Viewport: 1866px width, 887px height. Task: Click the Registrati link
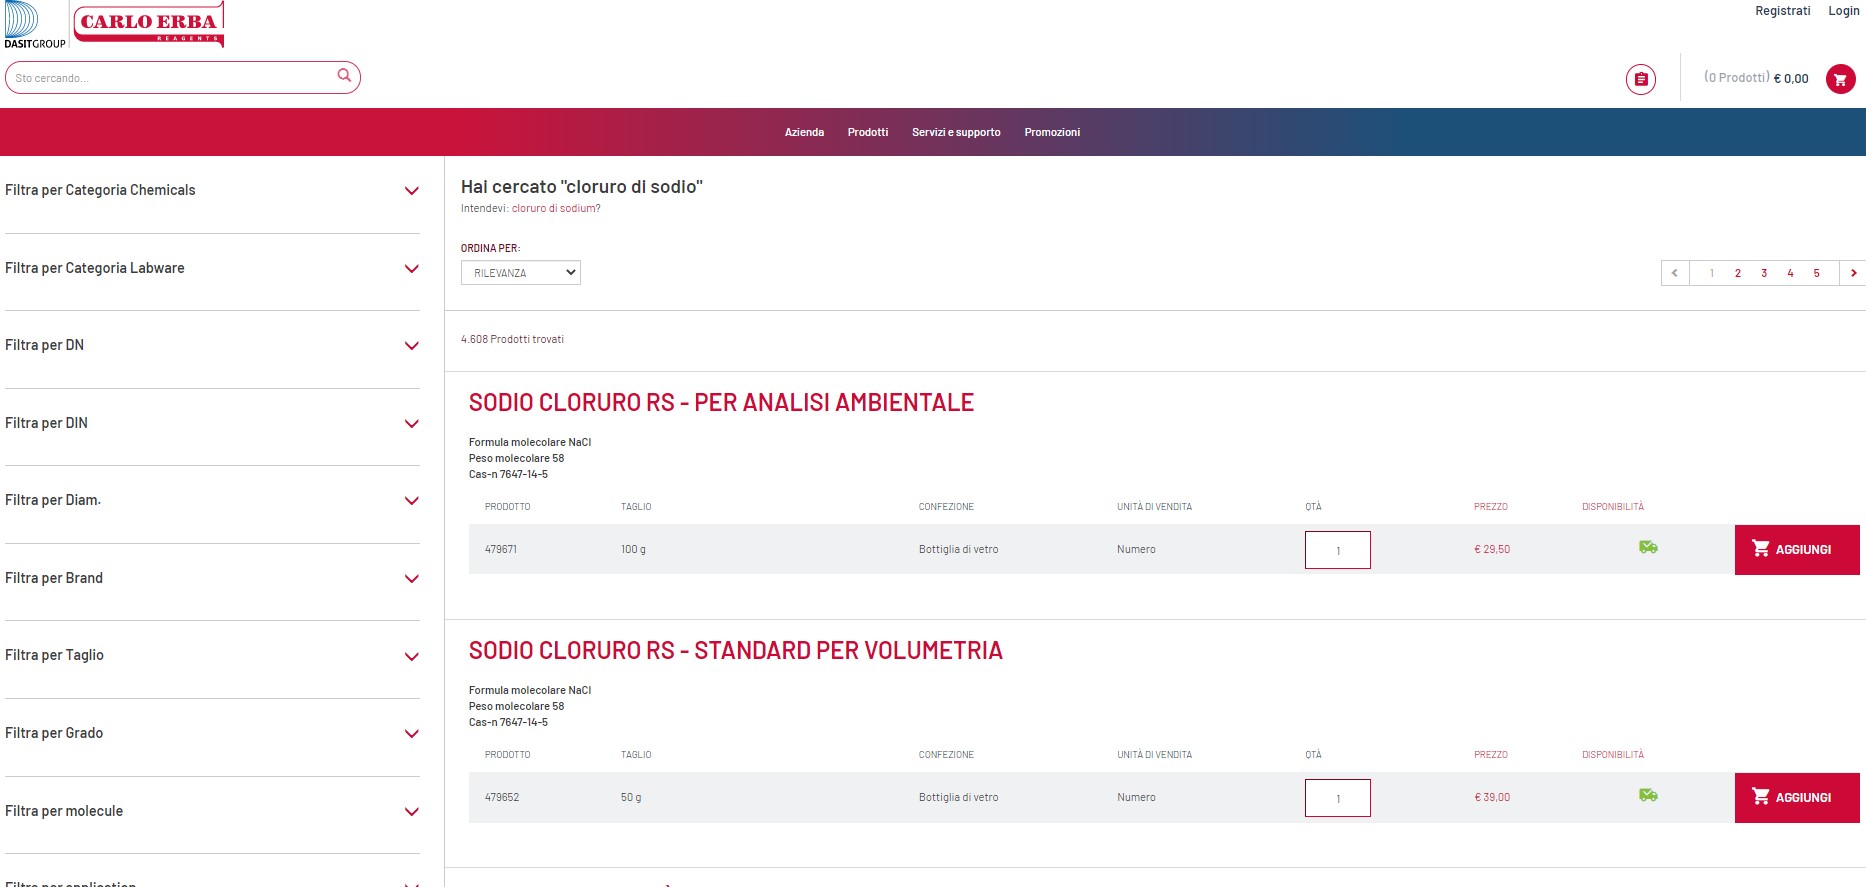tap(1782, 11)
